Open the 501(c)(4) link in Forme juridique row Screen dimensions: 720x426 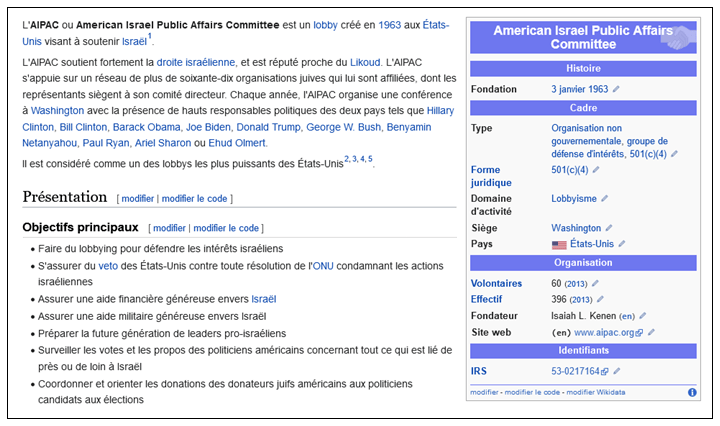569,170
